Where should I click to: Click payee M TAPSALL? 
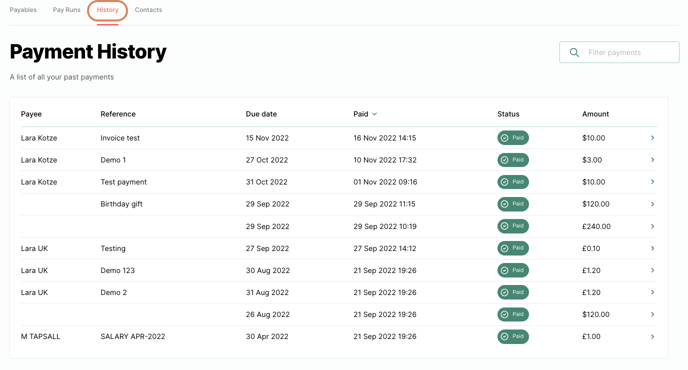[40, 337]
